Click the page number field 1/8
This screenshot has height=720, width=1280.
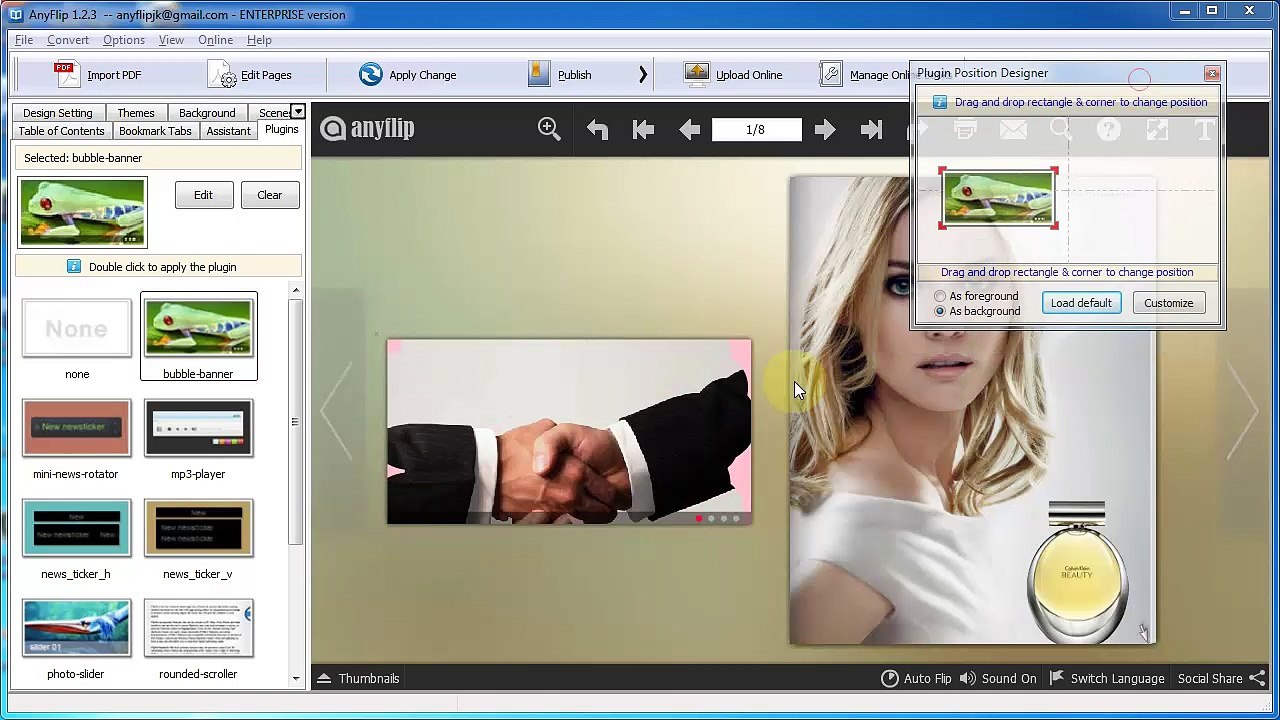point(756,129)
